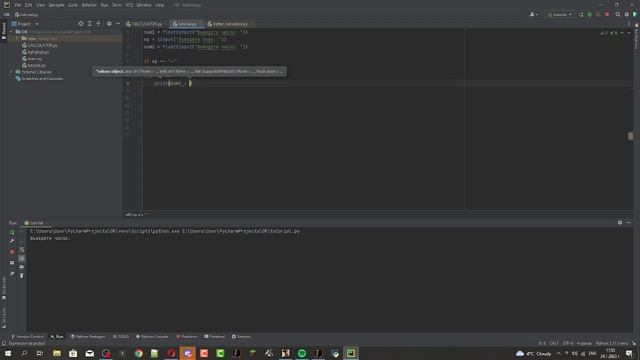Expand External Libraries node

(x=12, y=72)
